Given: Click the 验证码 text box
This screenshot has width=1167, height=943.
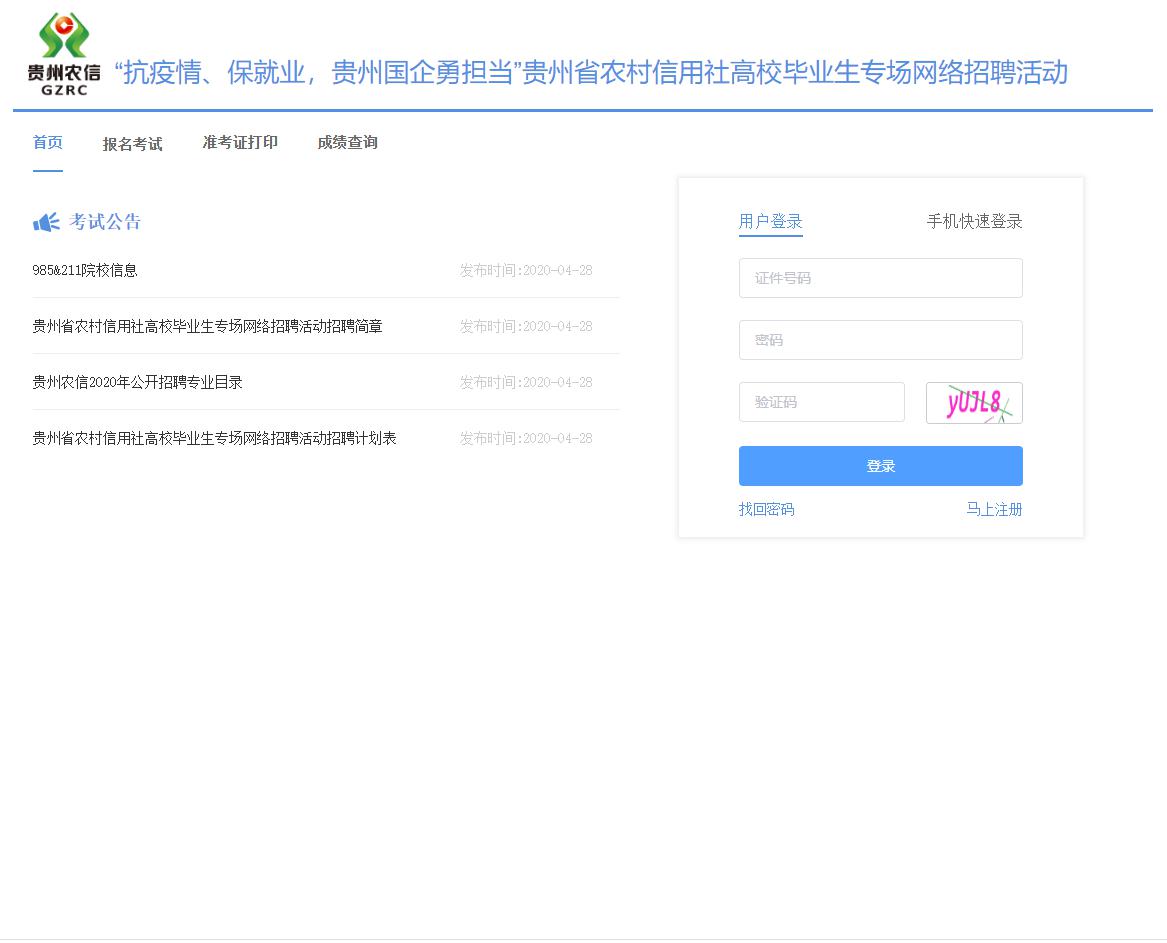Looking at the screenshot, I should click(x=821, y=402).
